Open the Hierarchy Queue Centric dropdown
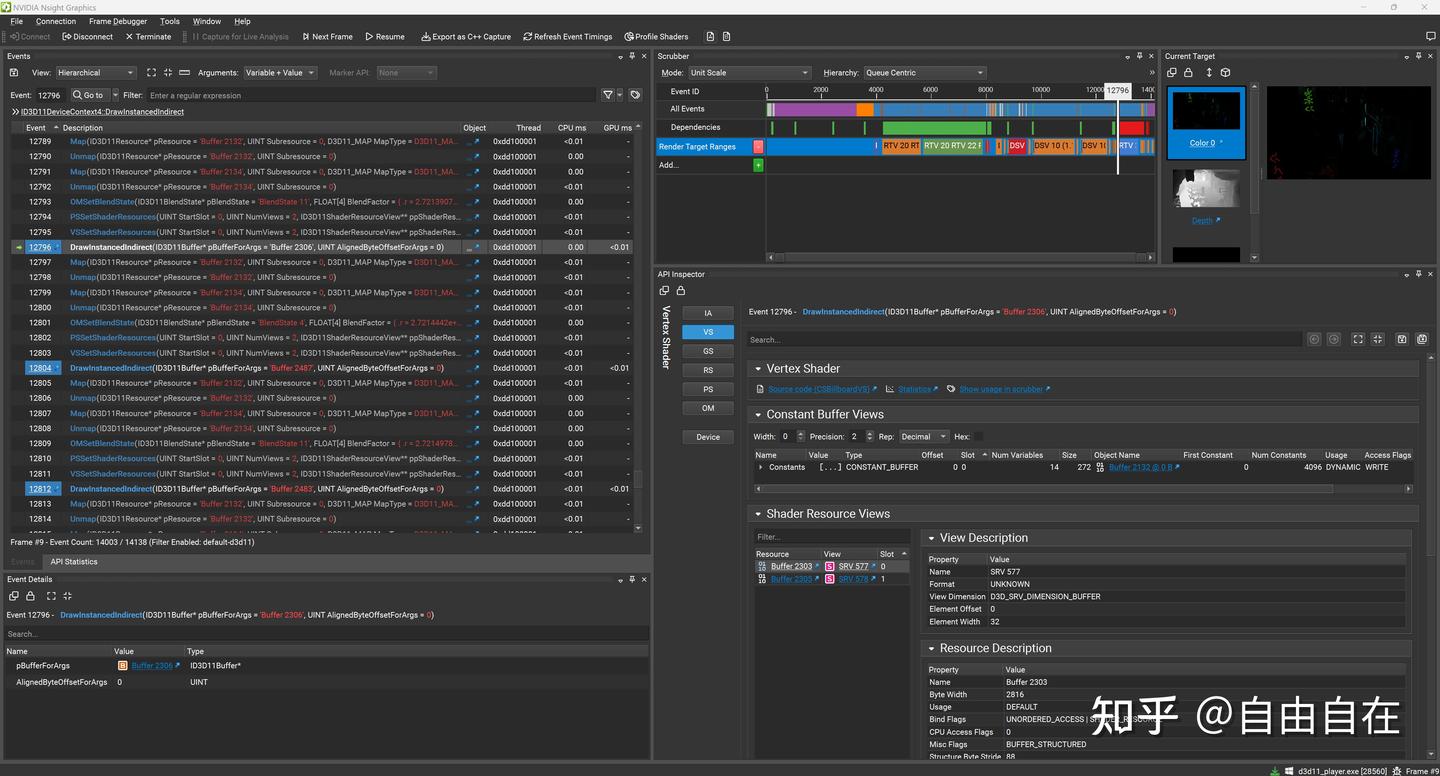 pyautogui.click(x=922, y=72)
